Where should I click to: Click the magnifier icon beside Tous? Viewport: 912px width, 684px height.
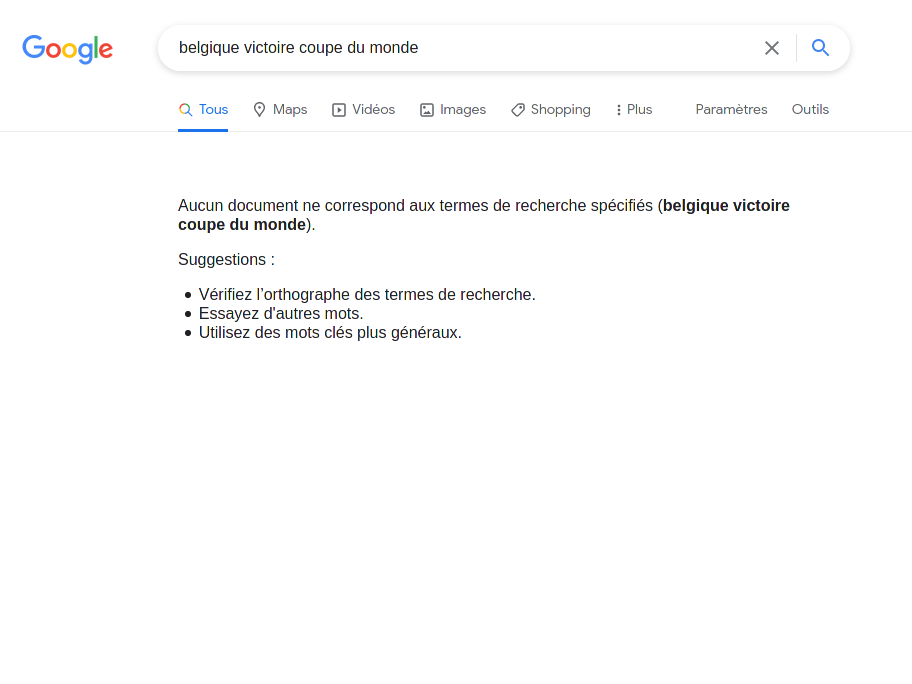tap(185, 110)
